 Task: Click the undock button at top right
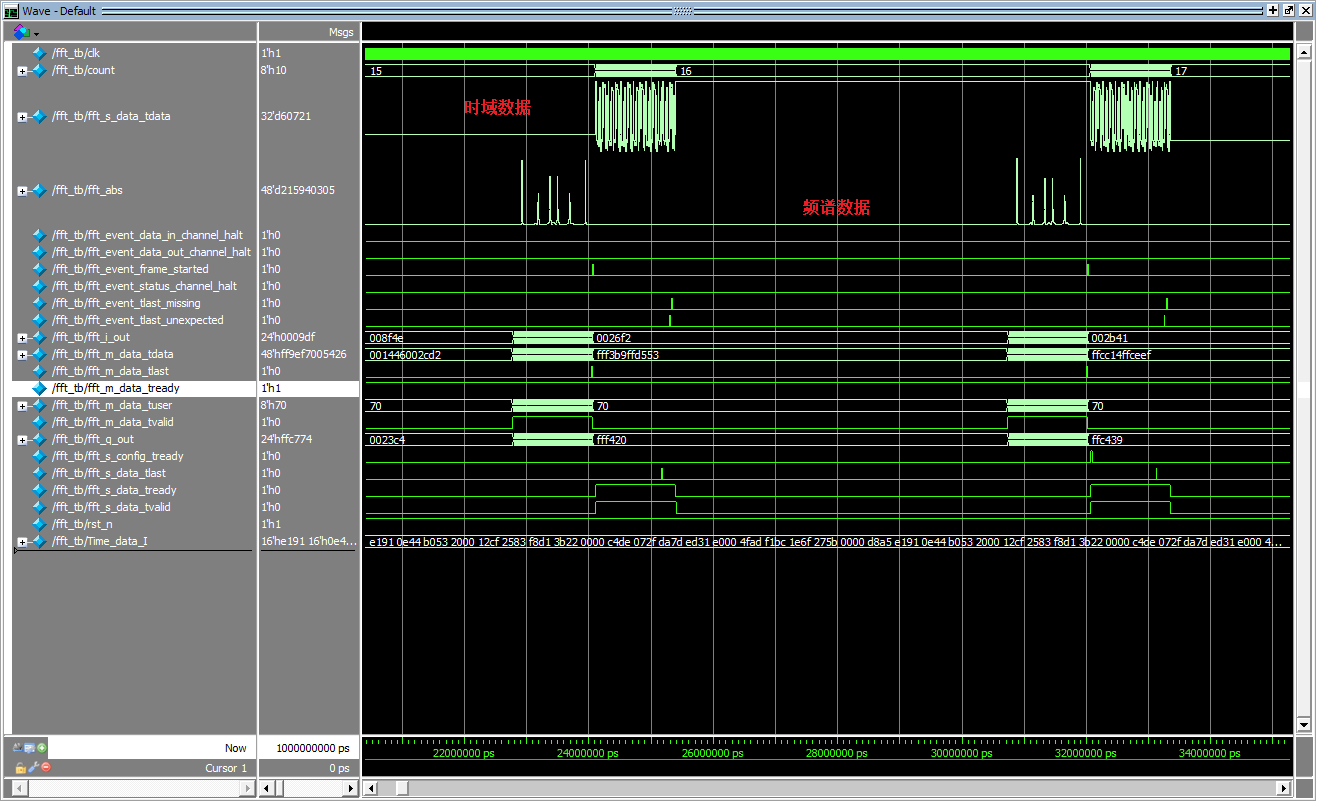(1289, 10)
